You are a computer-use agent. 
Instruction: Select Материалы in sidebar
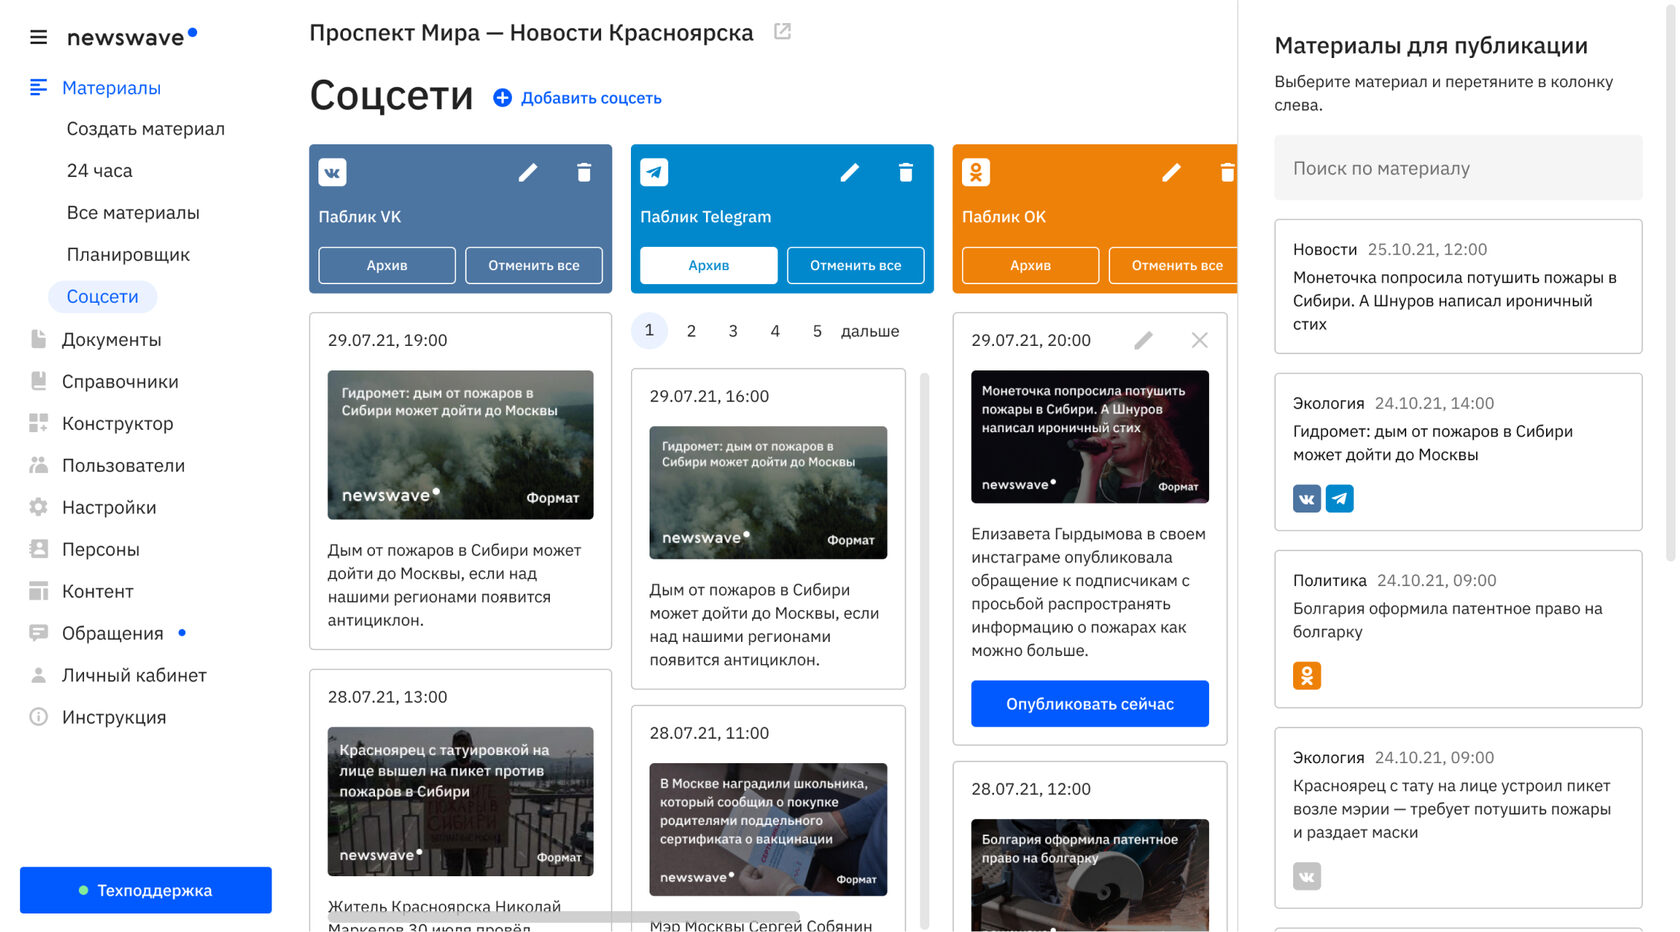[x=111, y=88]
